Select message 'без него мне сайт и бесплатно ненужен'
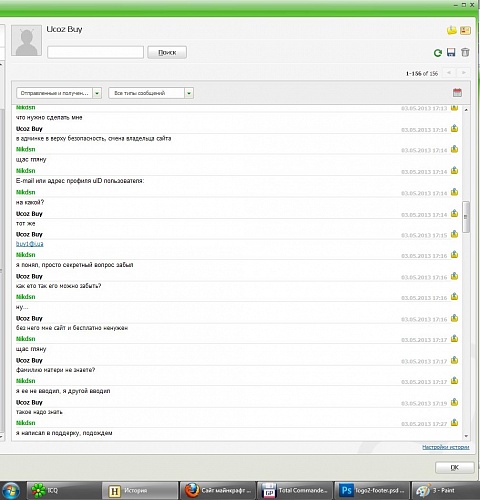Screen dimensions: 480x500 pos(72,328)
